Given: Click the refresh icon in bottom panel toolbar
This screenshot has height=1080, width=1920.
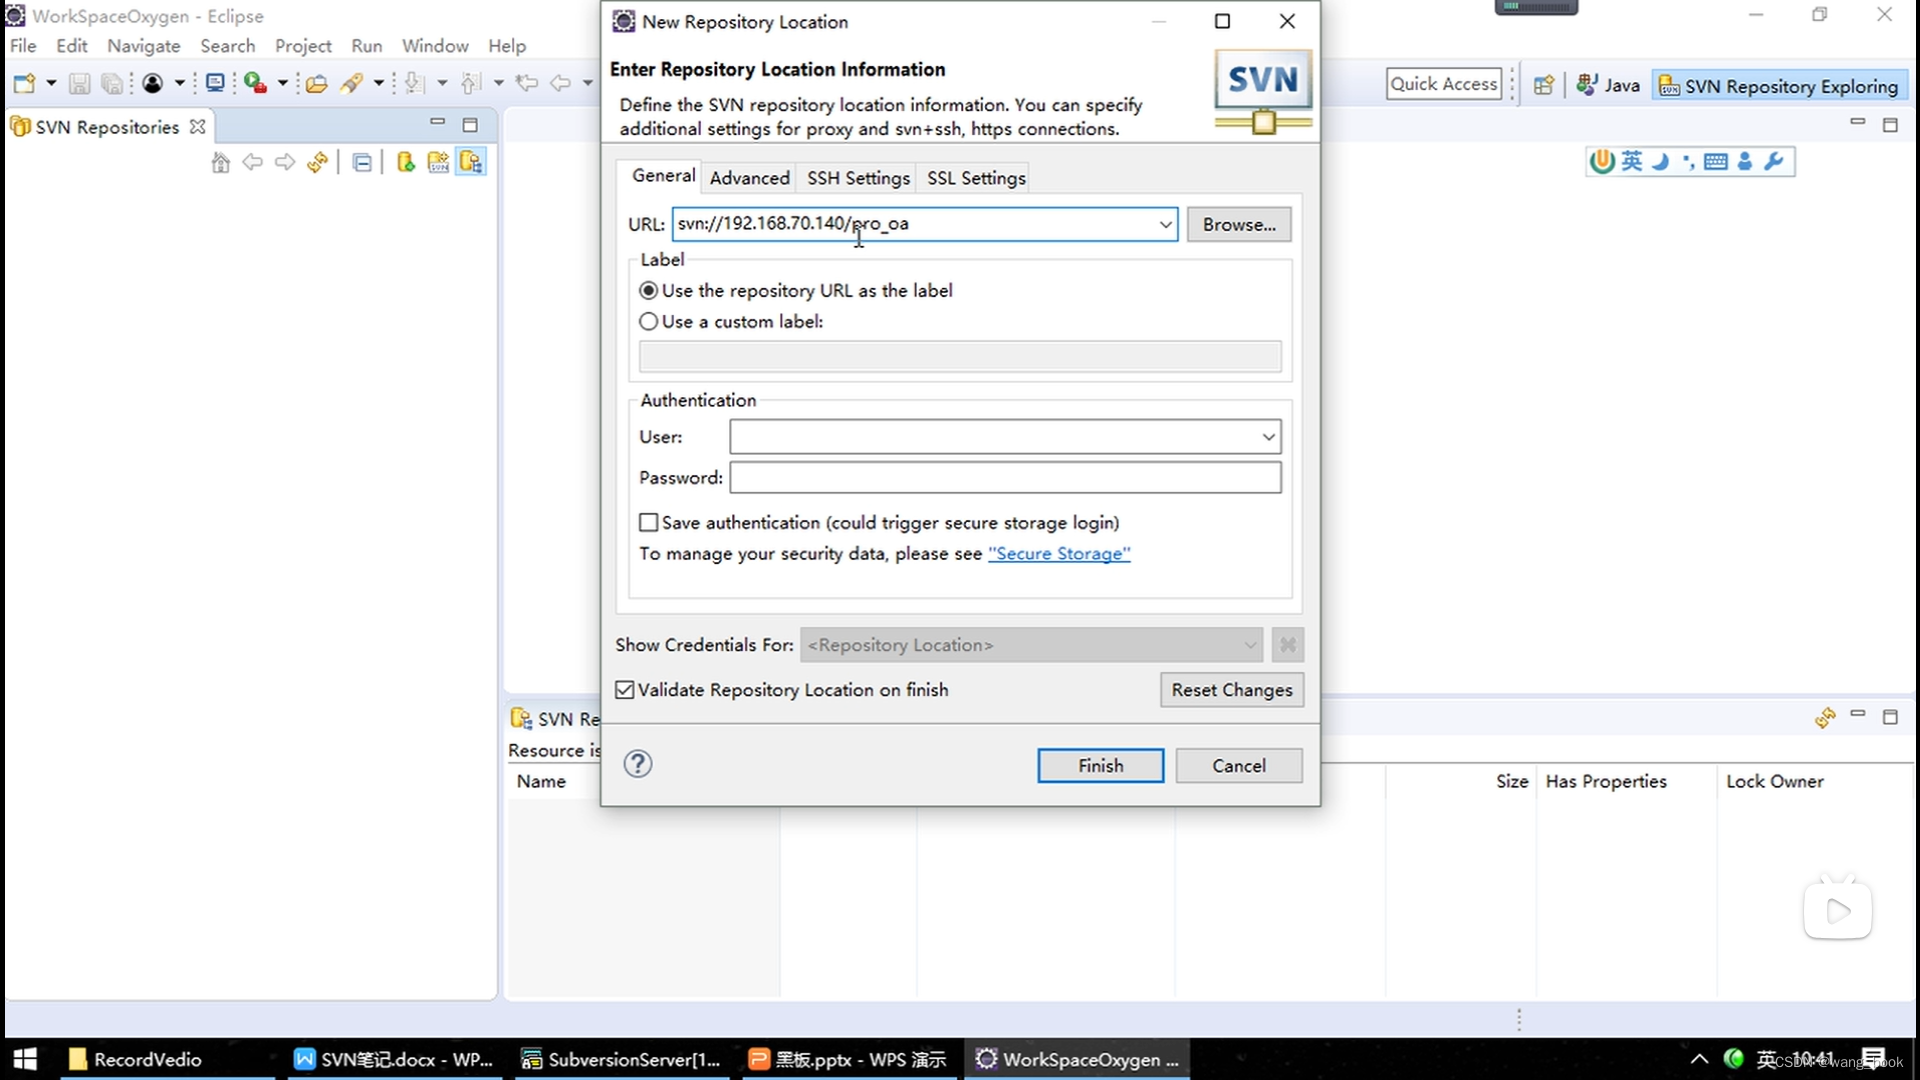Looking at the screenshot, I should pos(1825,718).
